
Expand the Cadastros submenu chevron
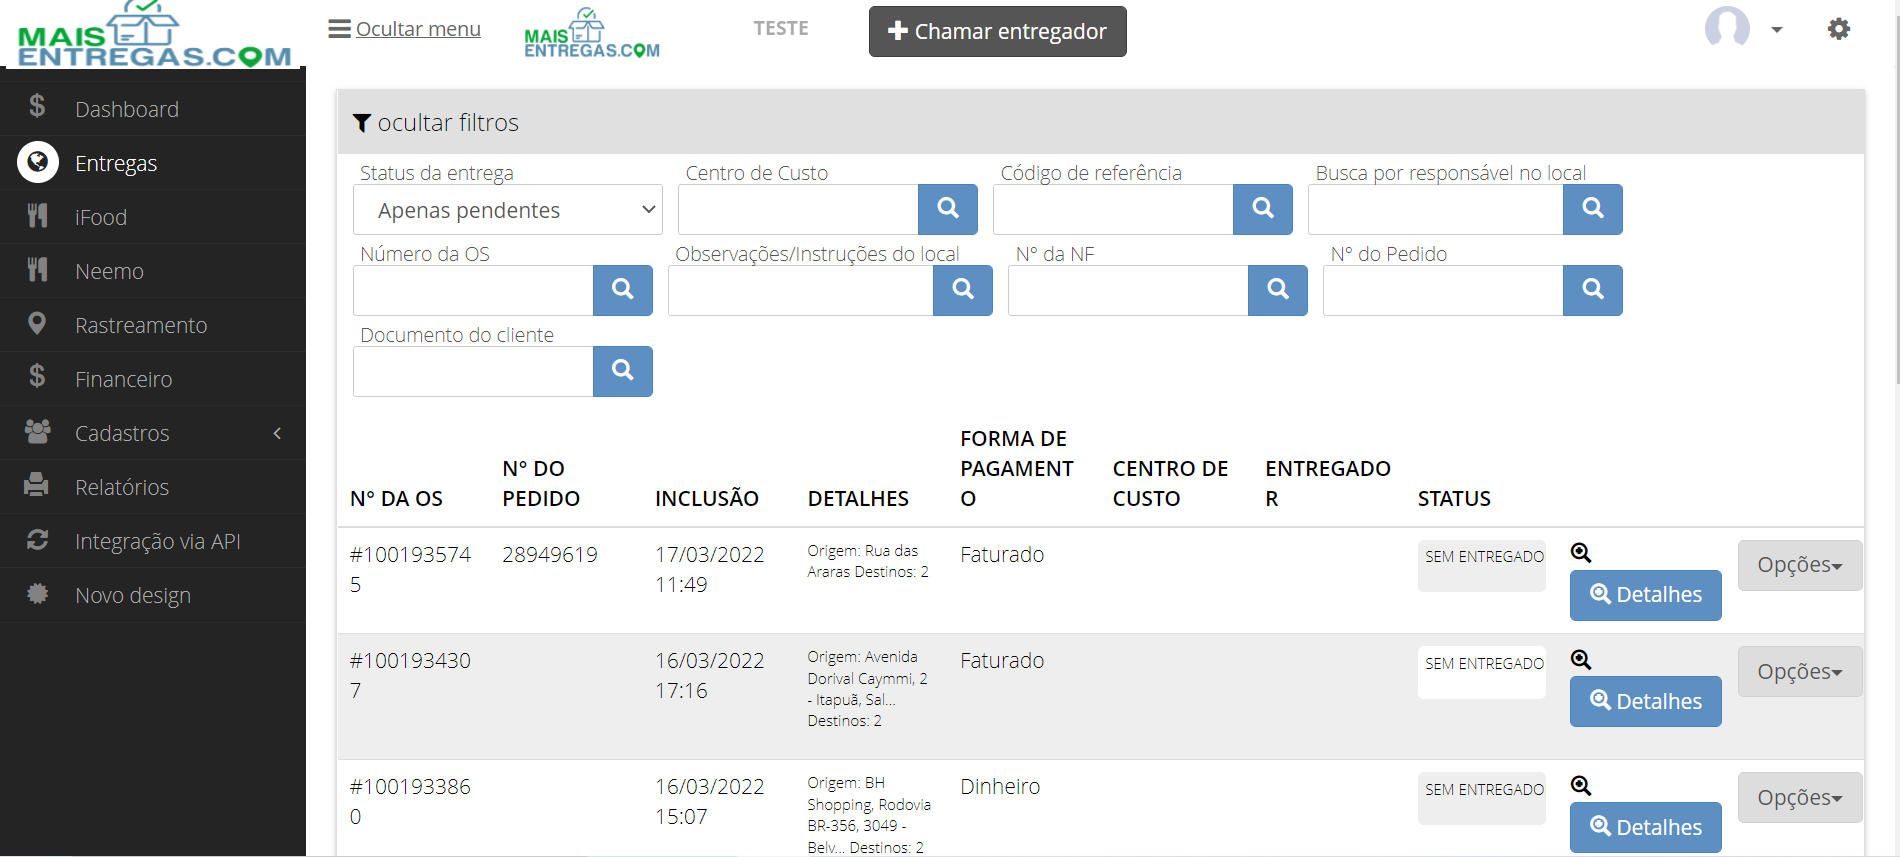[x=277, y=433]
